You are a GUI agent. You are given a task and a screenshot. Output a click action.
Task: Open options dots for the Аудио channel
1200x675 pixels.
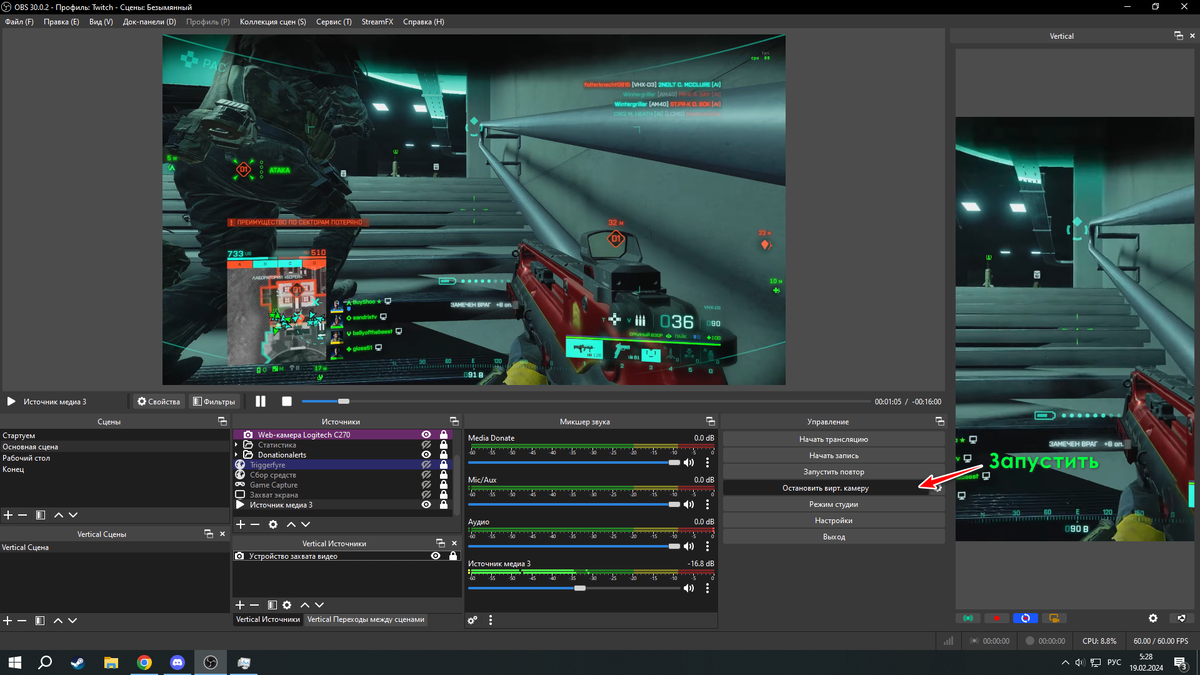point(707,546)
